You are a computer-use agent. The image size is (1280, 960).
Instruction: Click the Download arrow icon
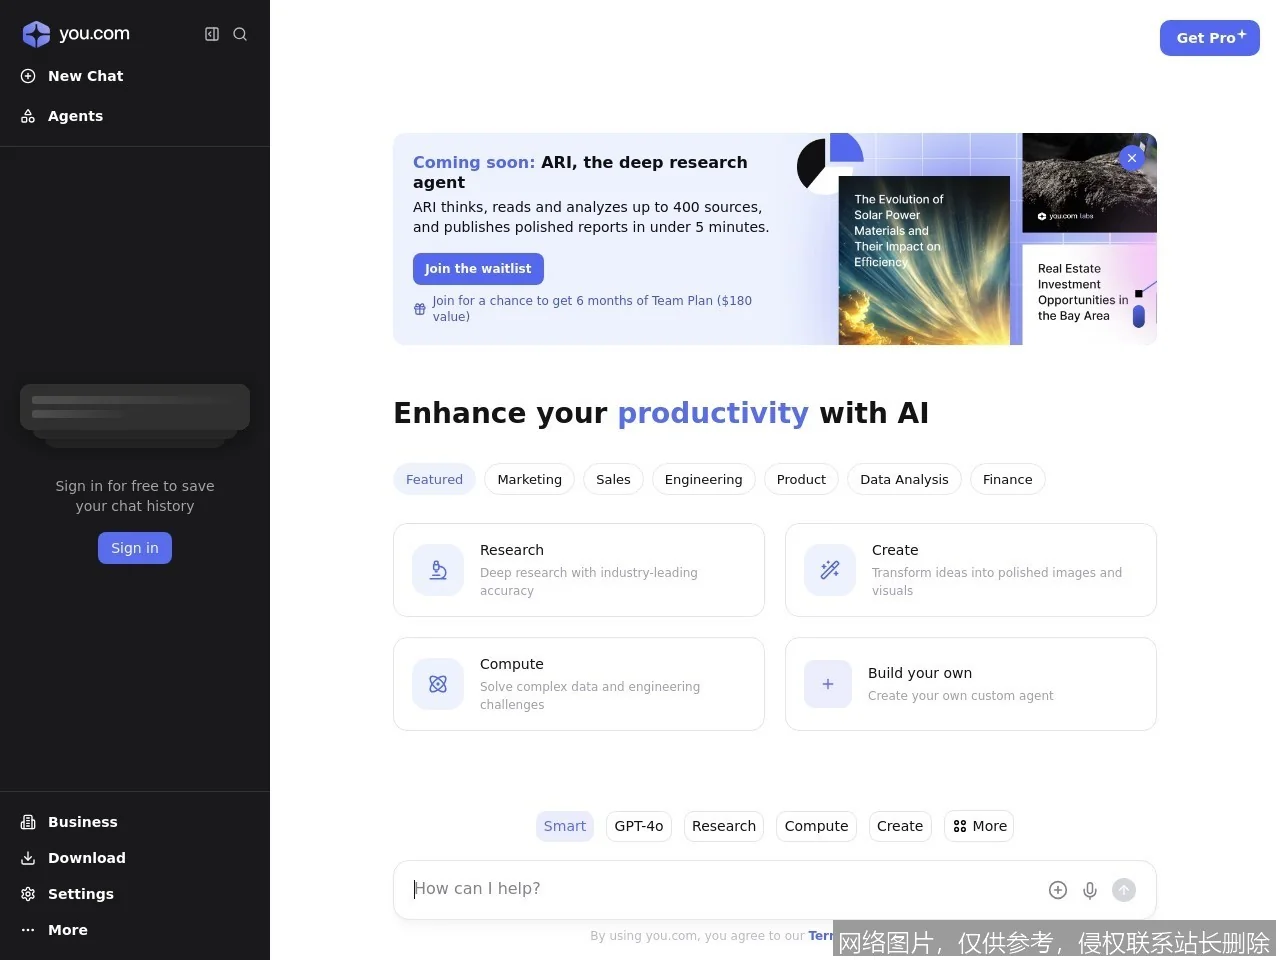click(28, 858)
